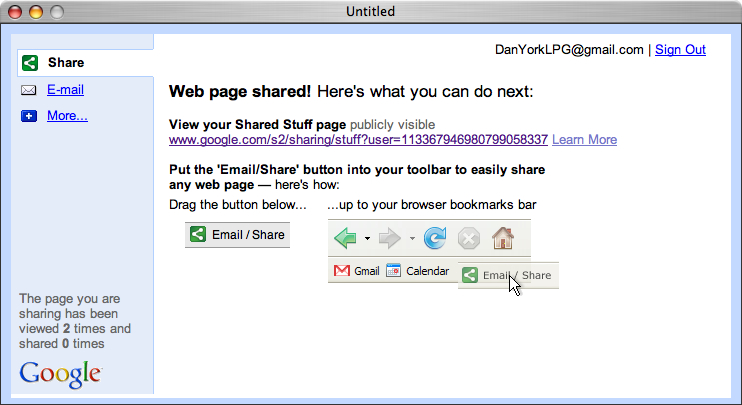Open the dropdown arrow next to forward button
Image resolution: width=742 pixels, height=405 pixels.
[x=412, y=239]
